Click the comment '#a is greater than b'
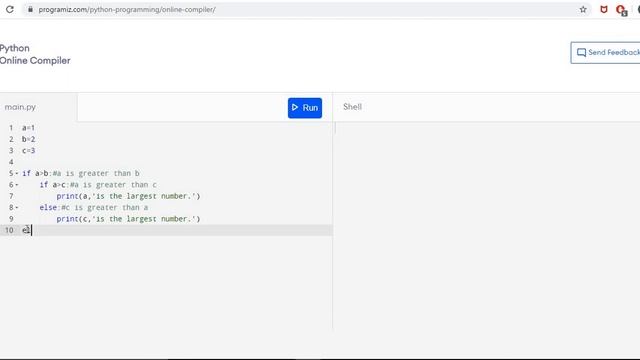This screenshot has height=360, width=640. coord(96,173)
